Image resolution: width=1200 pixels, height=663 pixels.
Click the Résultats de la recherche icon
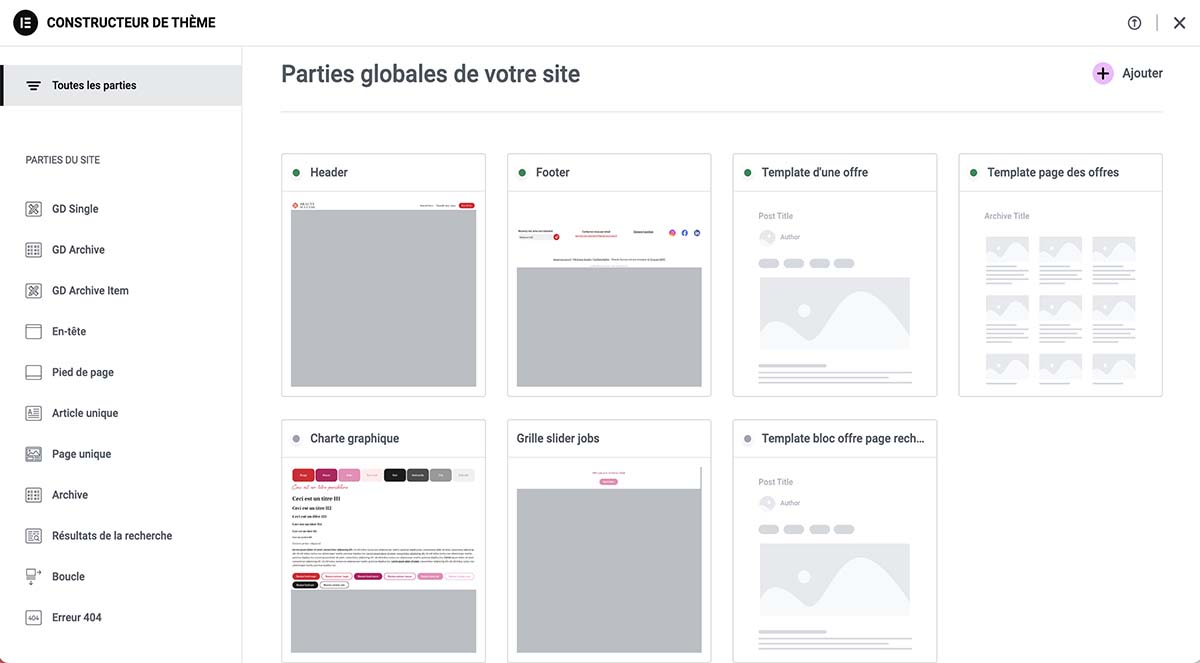(33, 536)
